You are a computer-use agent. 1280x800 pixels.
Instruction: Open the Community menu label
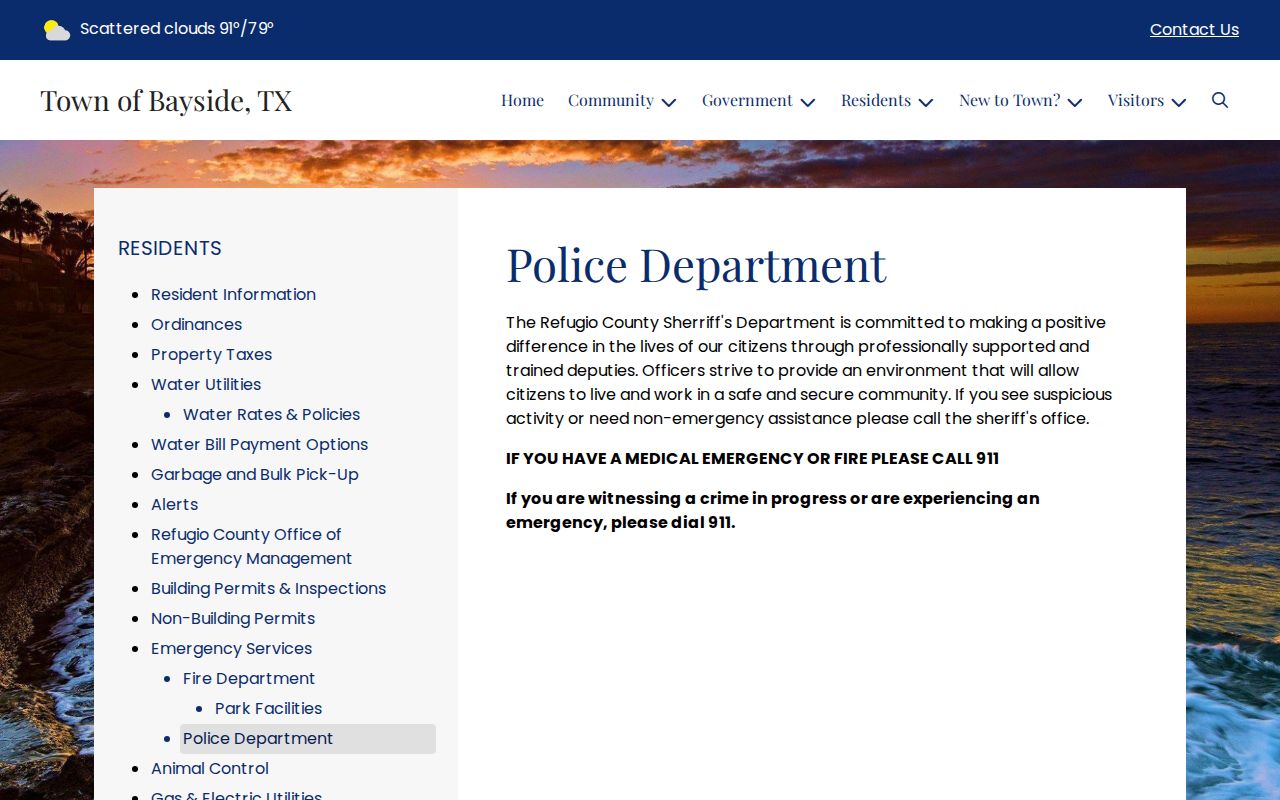(x=611, y=100)
